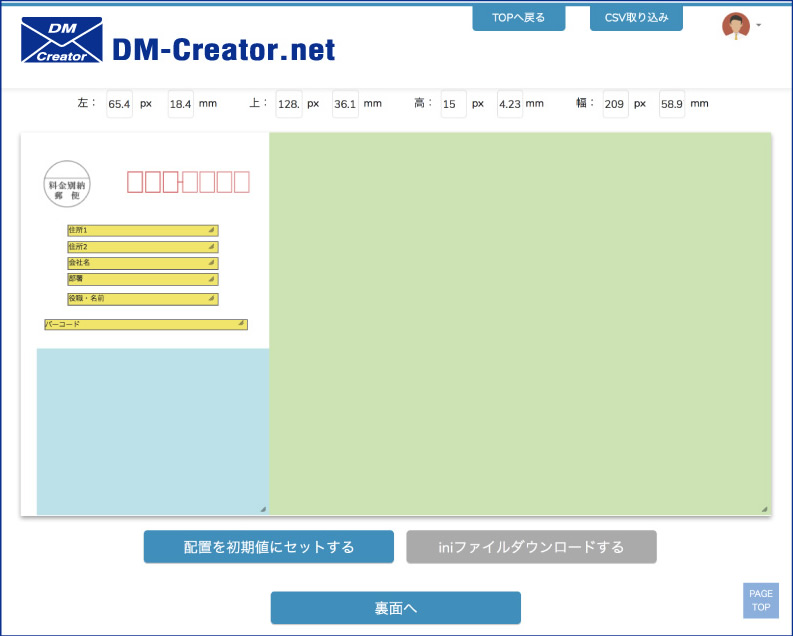Click the 料金別納郵便 postage stamp circle
793x636 pixels.
coord(67,185)
